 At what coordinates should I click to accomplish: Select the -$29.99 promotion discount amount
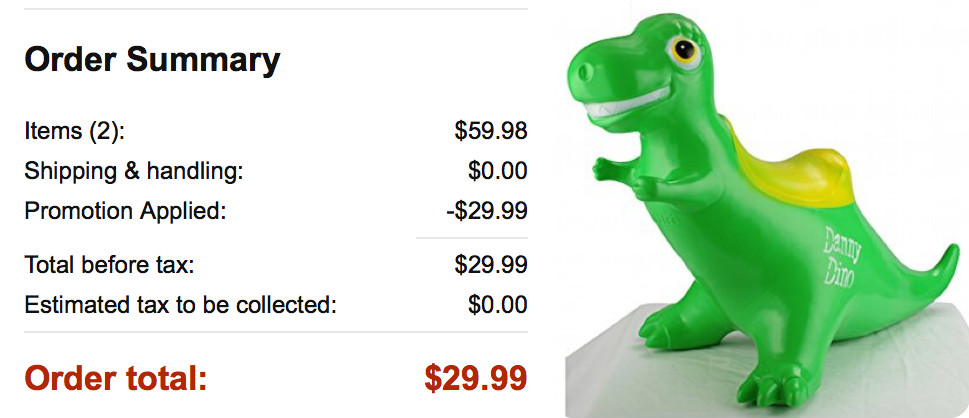486,211
